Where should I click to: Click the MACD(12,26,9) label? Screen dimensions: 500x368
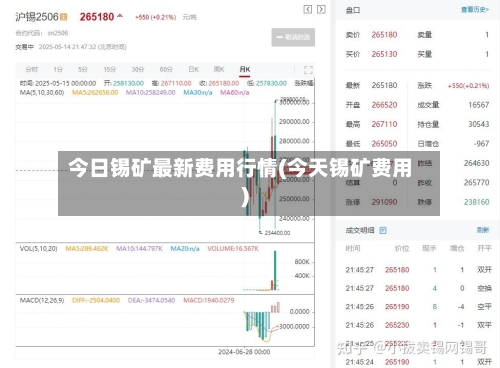[42, 300]
